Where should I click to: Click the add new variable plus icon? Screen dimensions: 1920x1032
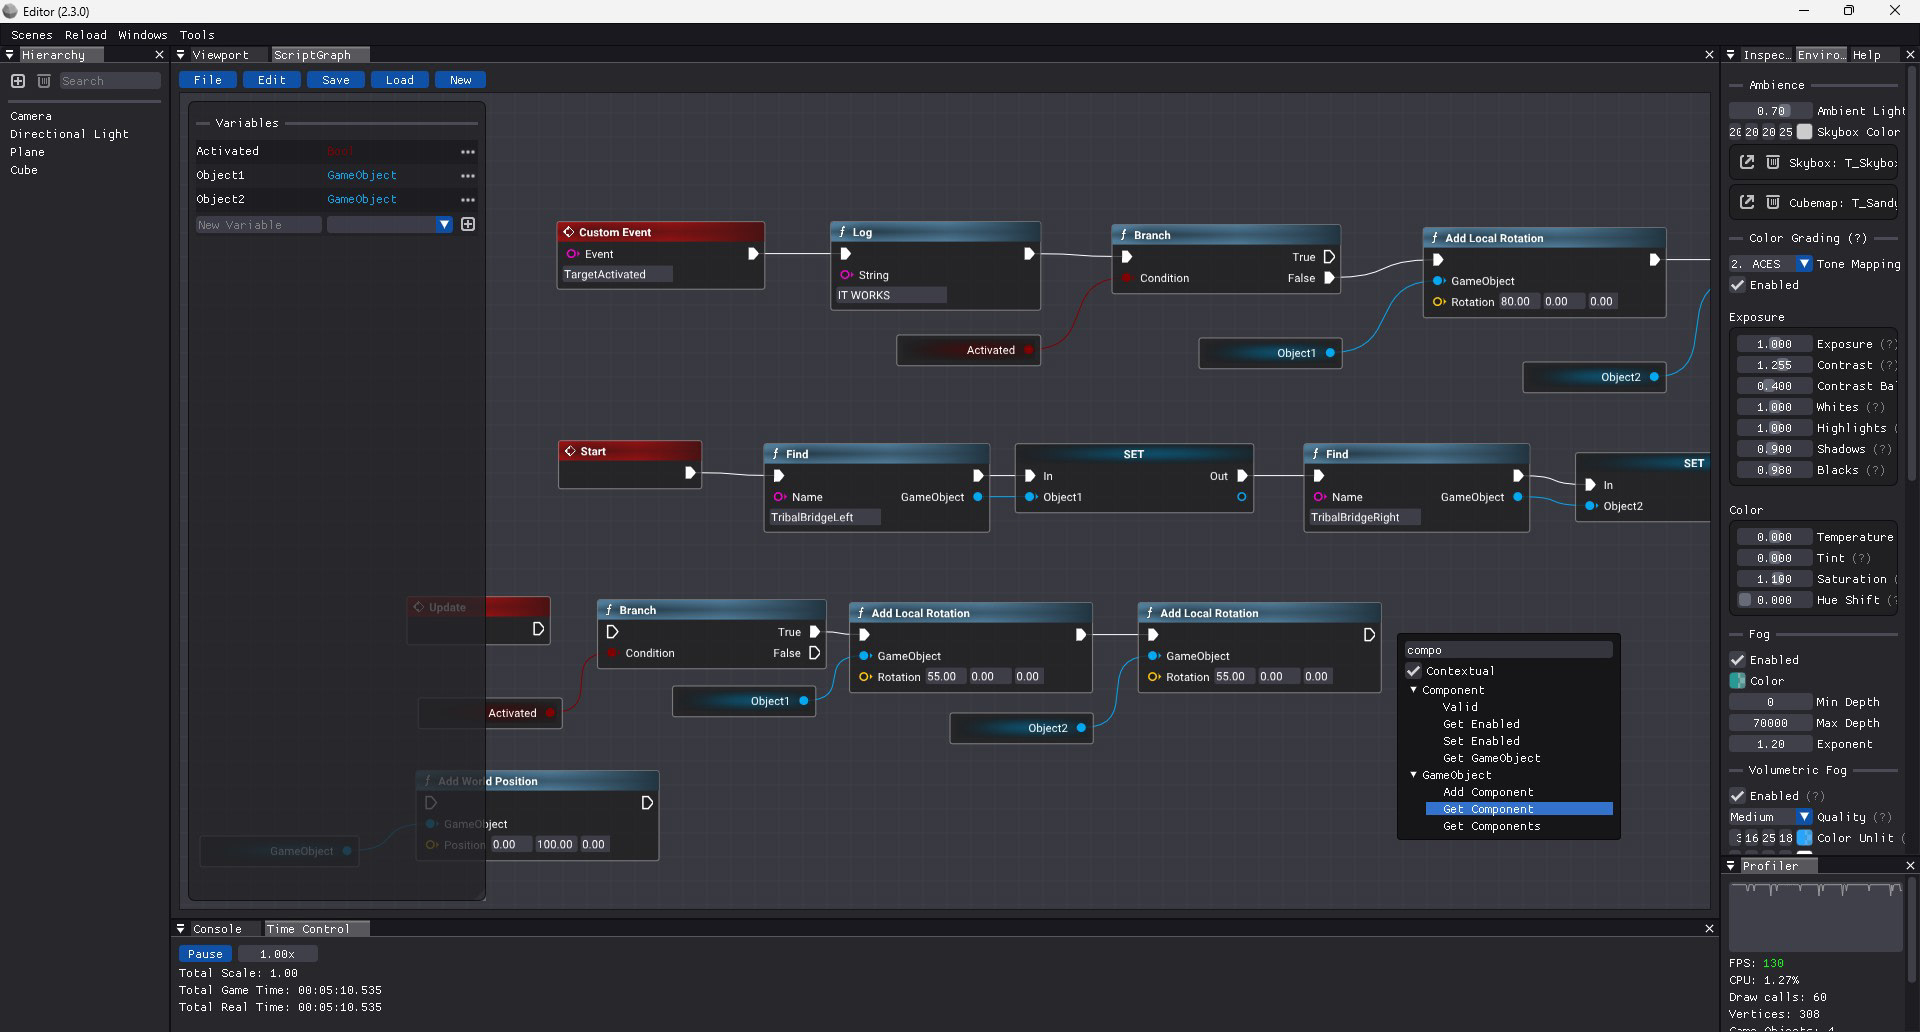(x=468, y=224)
